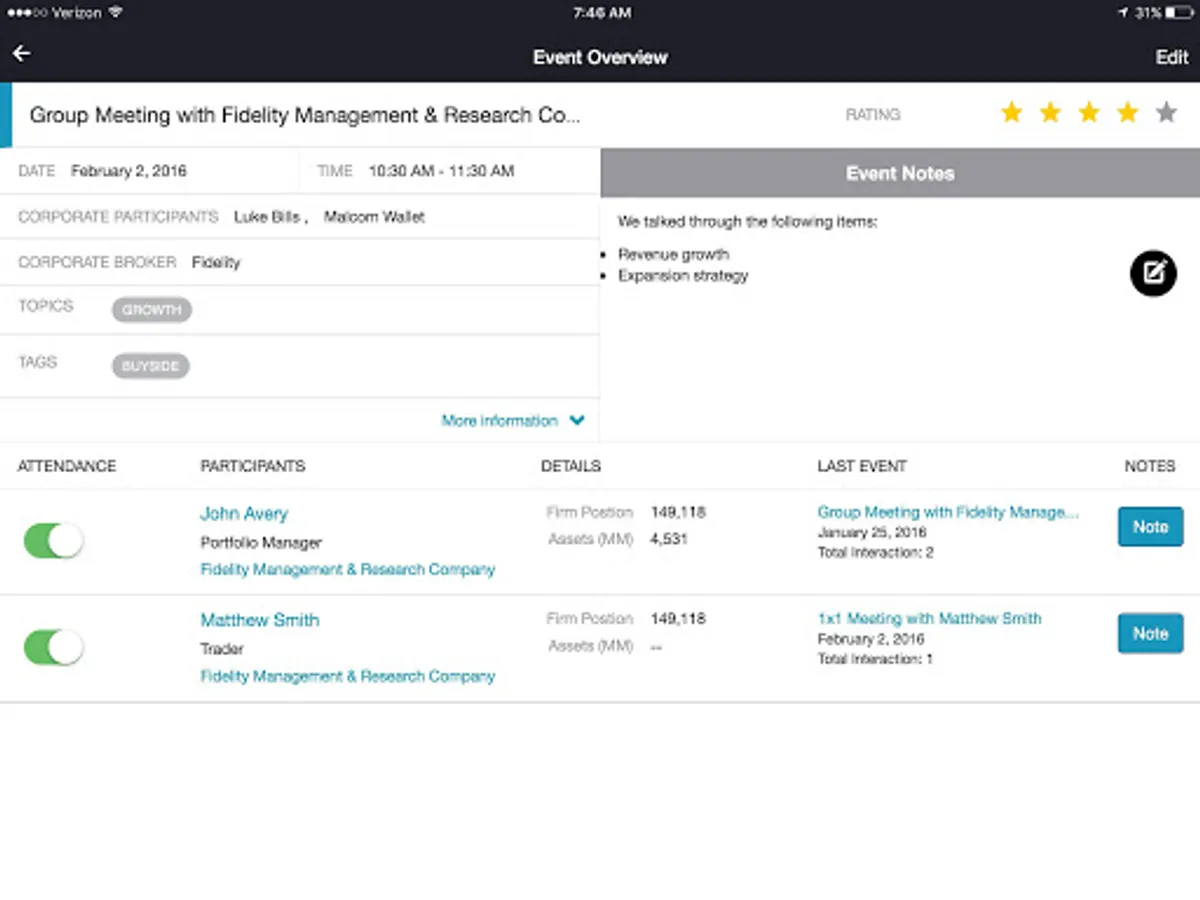Set rating to four stars
Screen dimensions: 1200x900
[1127, 112]
